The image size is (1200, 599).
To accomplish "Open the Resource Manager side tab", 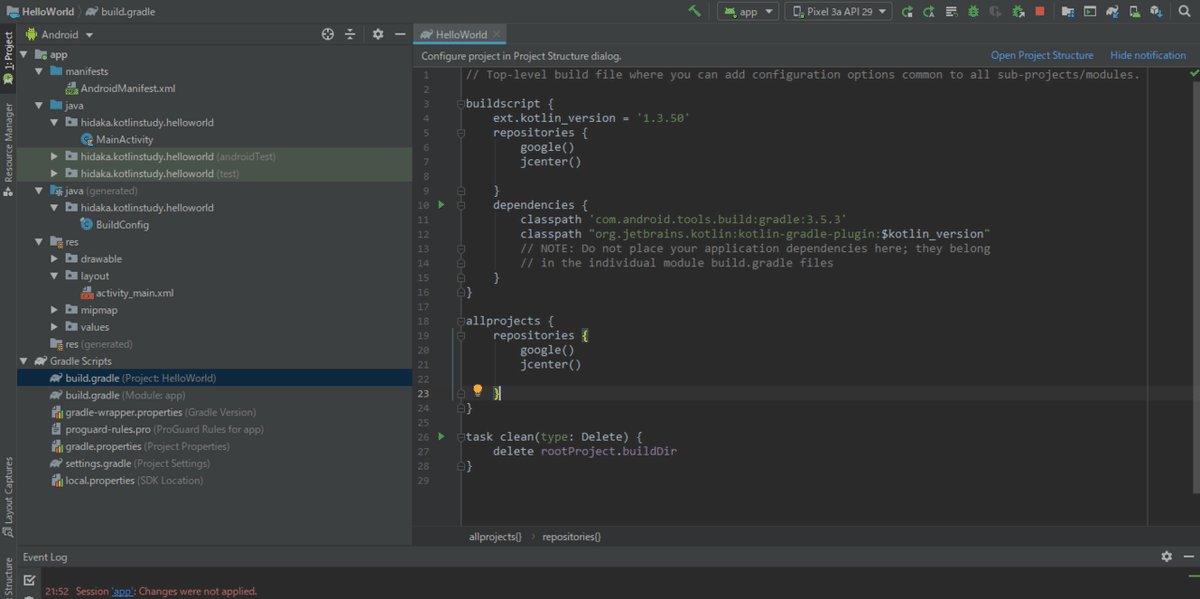I will click(8, 149).
